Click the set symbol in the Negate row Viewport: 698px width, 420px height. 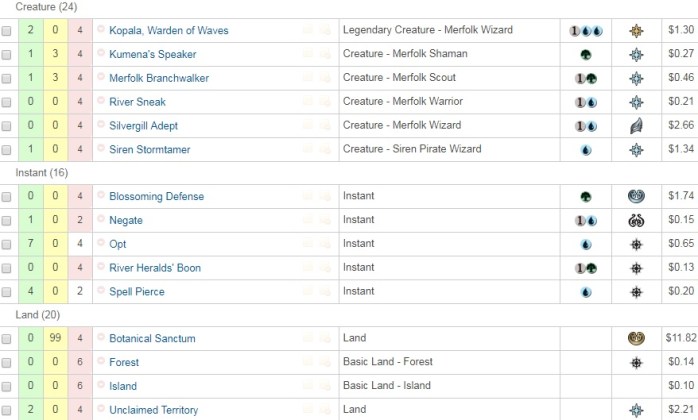tap(635, 220)
